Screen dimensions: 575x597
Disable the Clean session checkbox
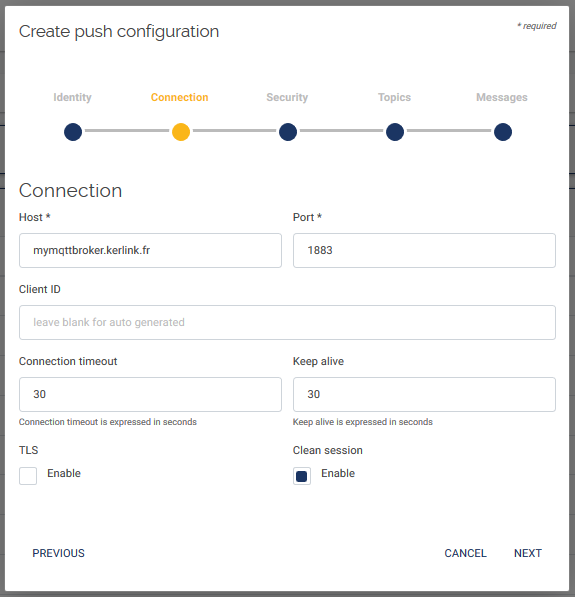tap(302, 476)
